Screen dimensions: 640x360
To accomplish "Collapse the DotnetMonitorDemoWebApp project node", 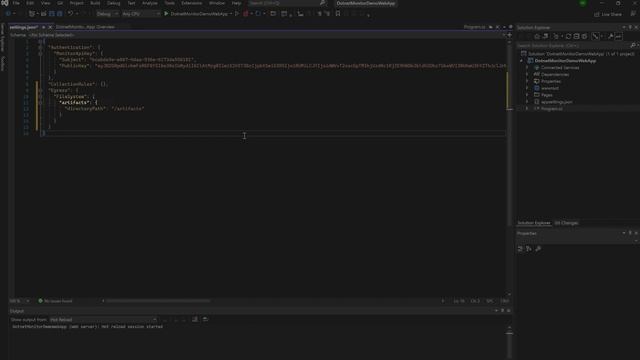I will point(522,61).
